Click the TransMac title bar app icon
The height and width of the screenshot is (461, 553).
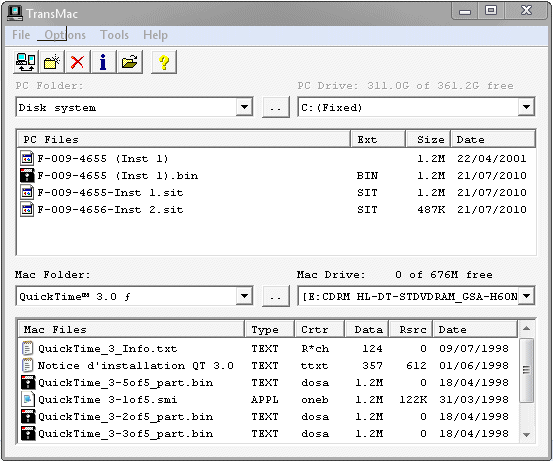point(15,13)
